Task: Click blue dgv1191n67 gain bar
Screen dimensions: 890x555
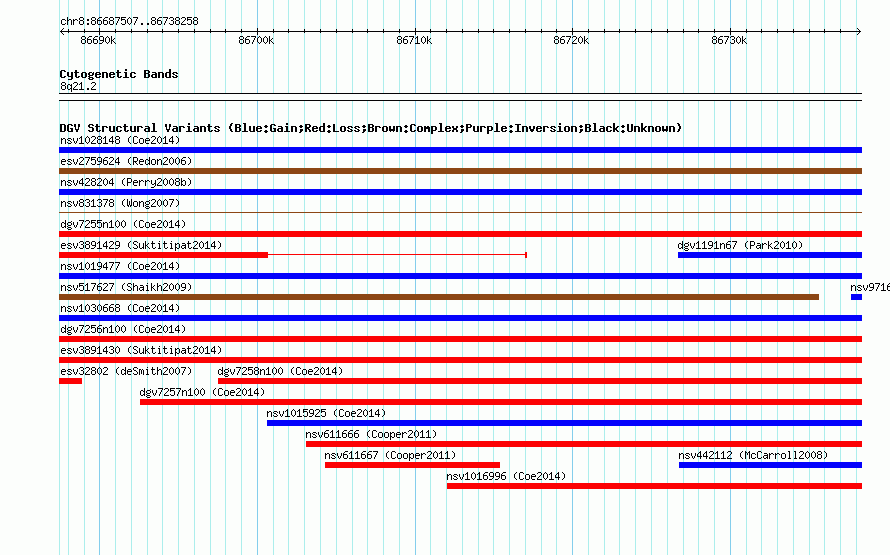Action: coord(770,255)
